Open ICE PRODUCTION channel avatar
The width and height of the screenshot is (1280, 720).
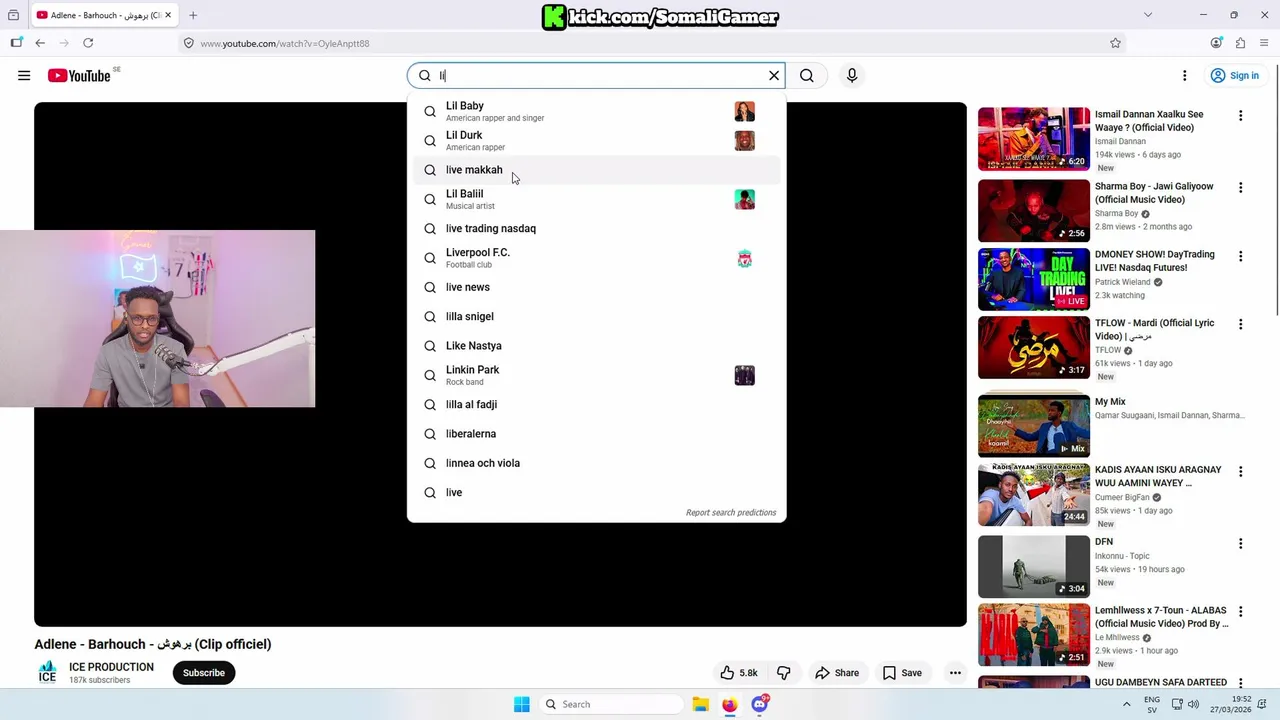(47, 672)
